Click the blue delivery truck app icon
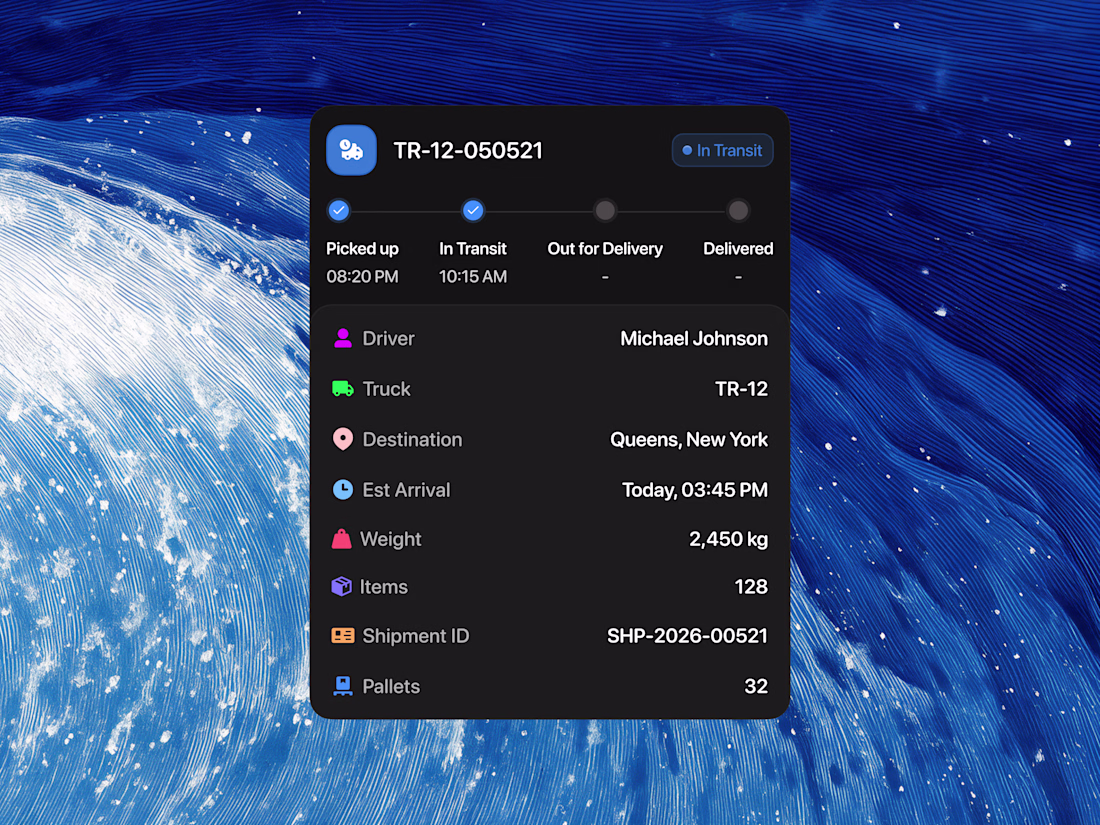 point(351,150)
